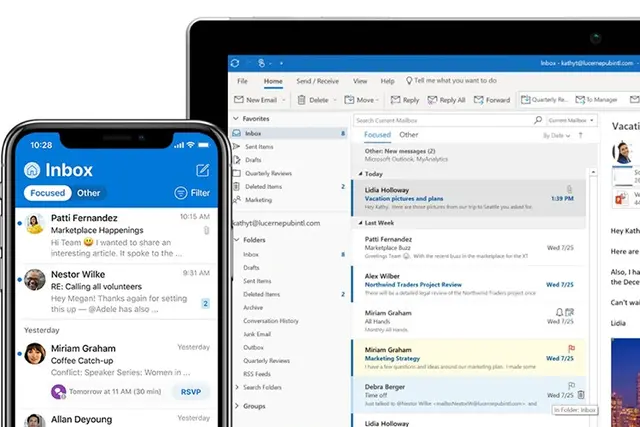Open Patti Fernandez Marketplace Happenings on phone
Screen dimensions: 640x427
[116, 235]
